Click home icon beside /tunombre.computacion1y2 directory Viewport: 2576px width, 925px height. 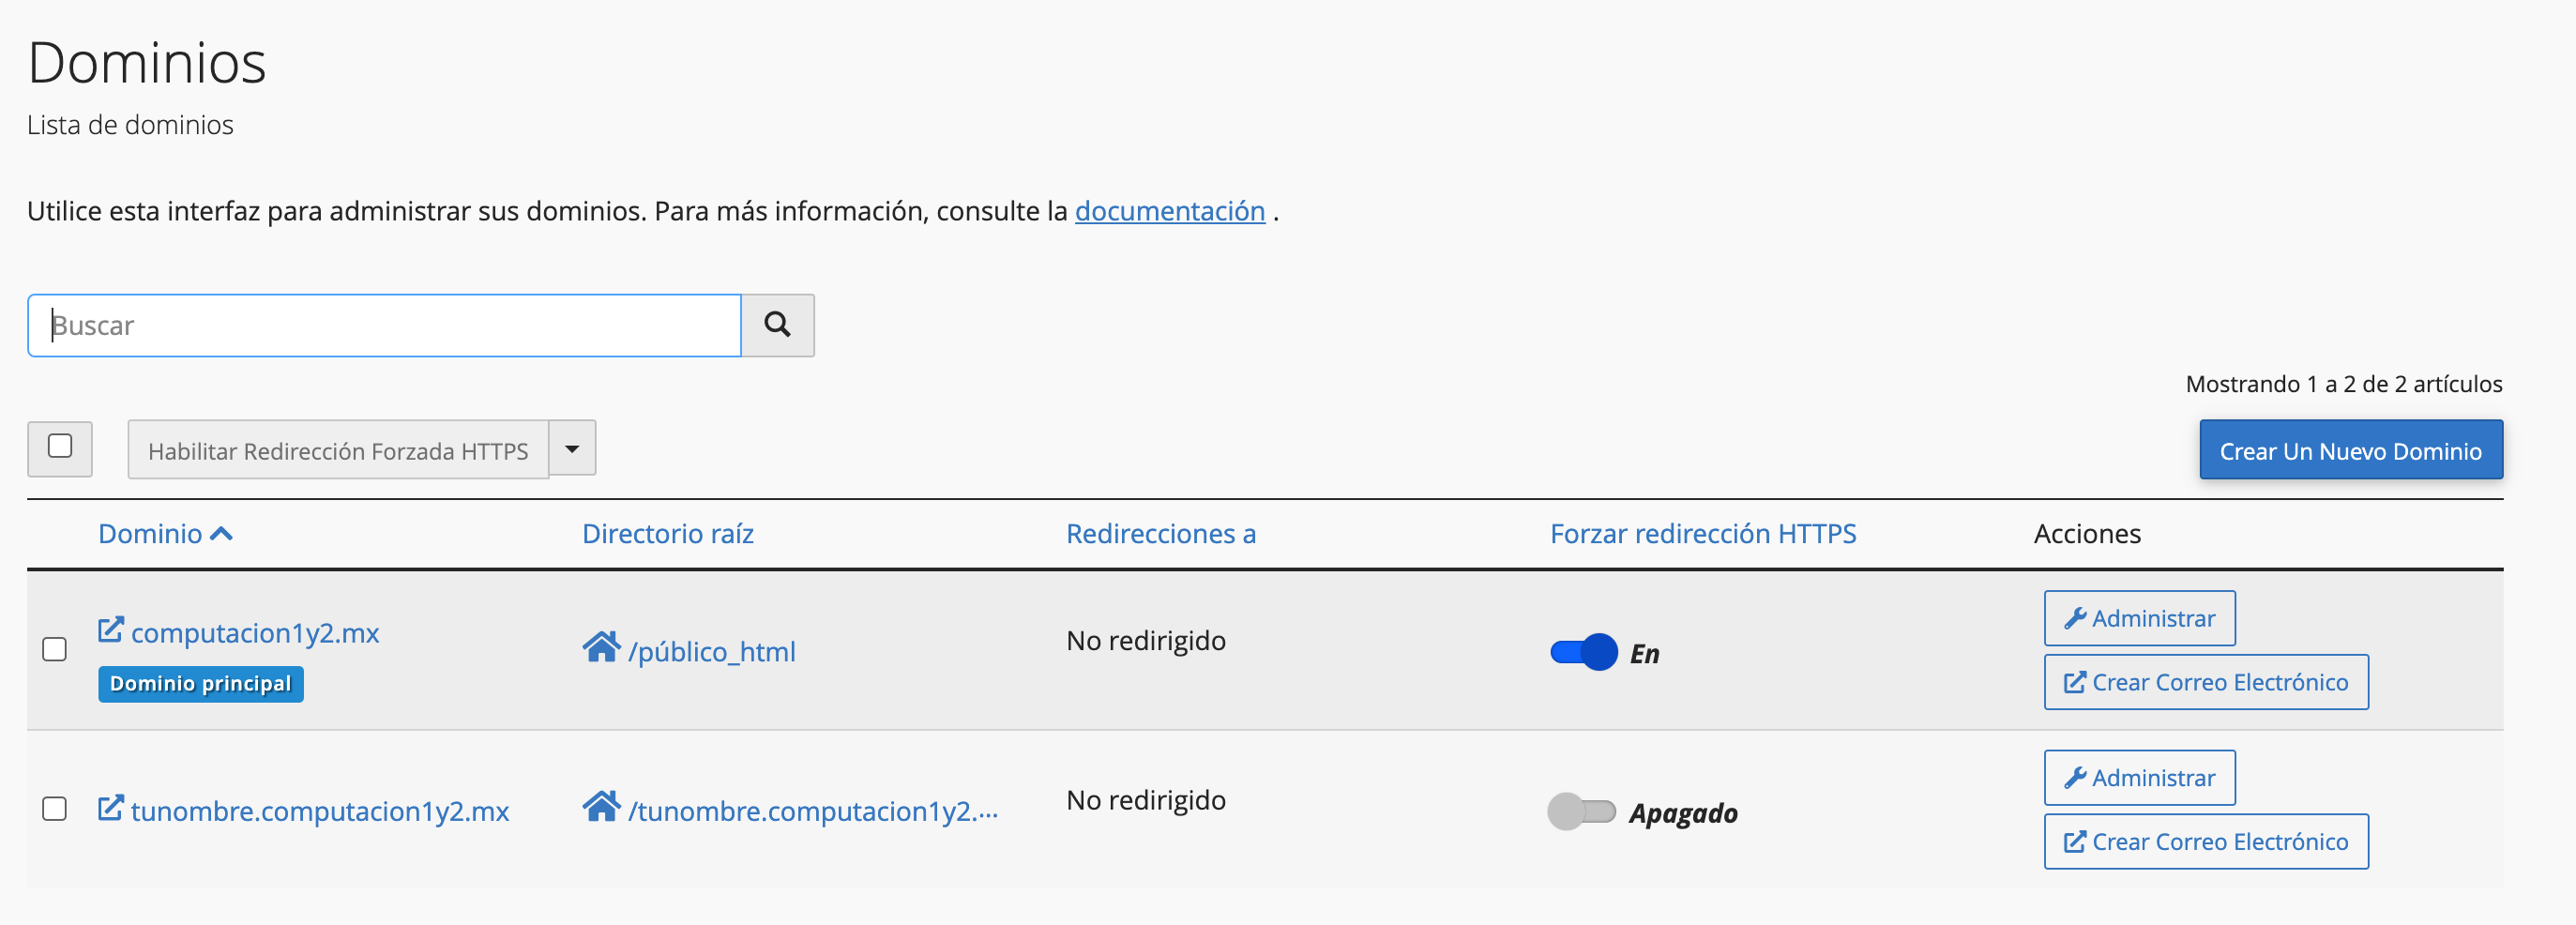click(x=601, y=807)
